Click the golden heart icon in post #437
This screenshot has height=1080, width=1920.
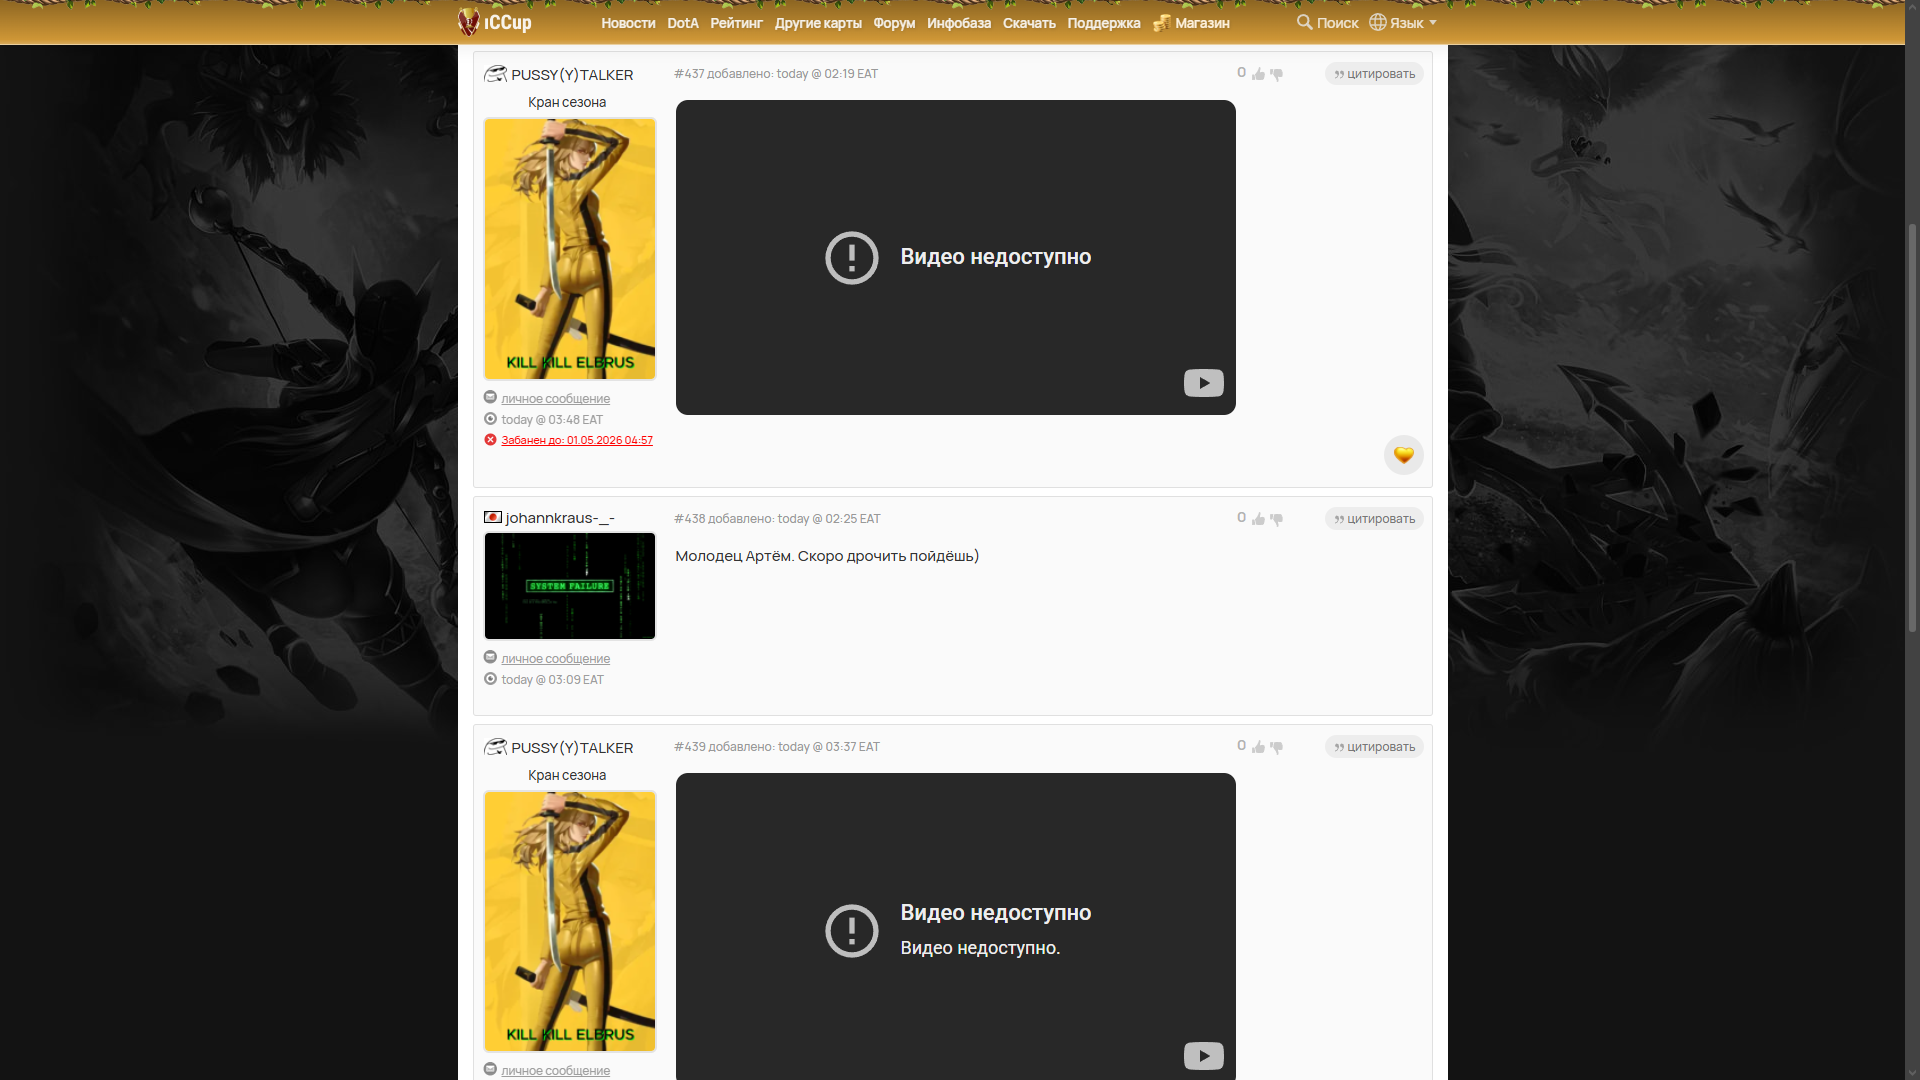pyautogui.click(x=1403, y=455)
